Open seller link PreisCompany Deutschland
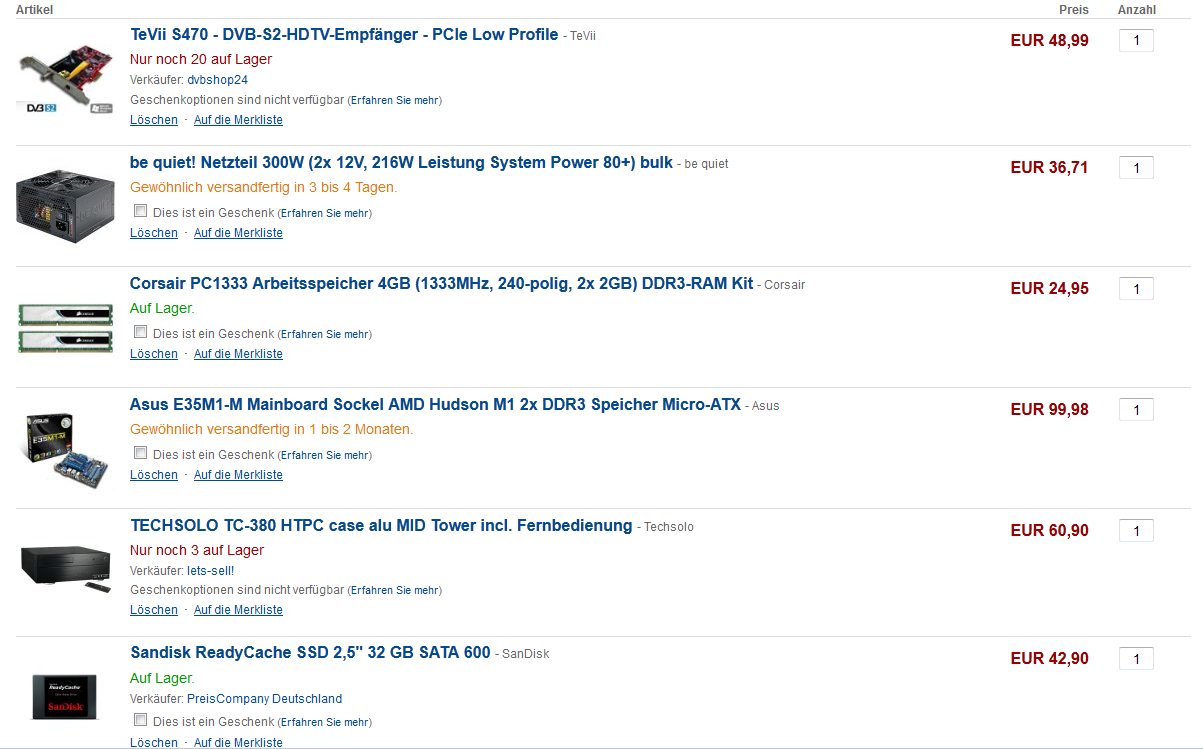Image resolution: width=1203 pixels, height=749 pixels. coord(264,699)
